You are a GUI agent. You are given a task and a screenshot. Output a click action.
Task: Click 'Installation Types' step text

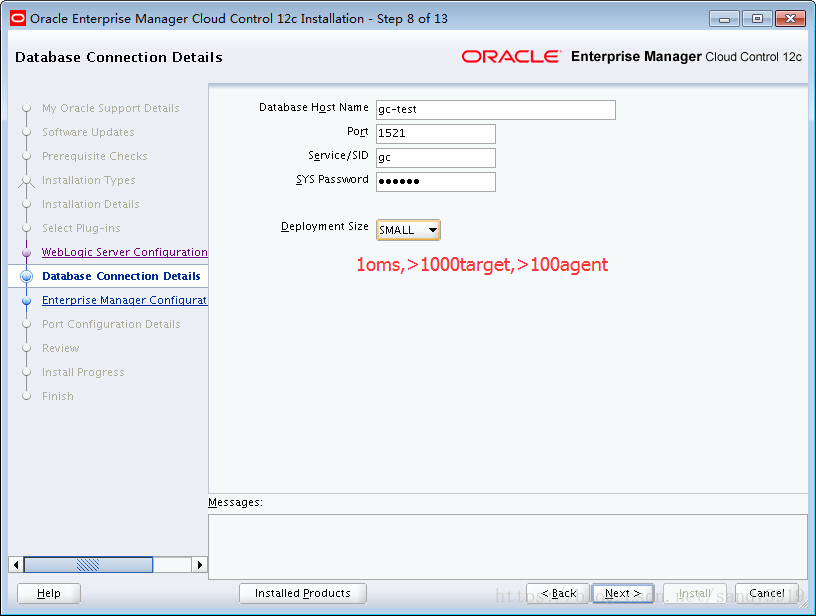click(88, 180)
